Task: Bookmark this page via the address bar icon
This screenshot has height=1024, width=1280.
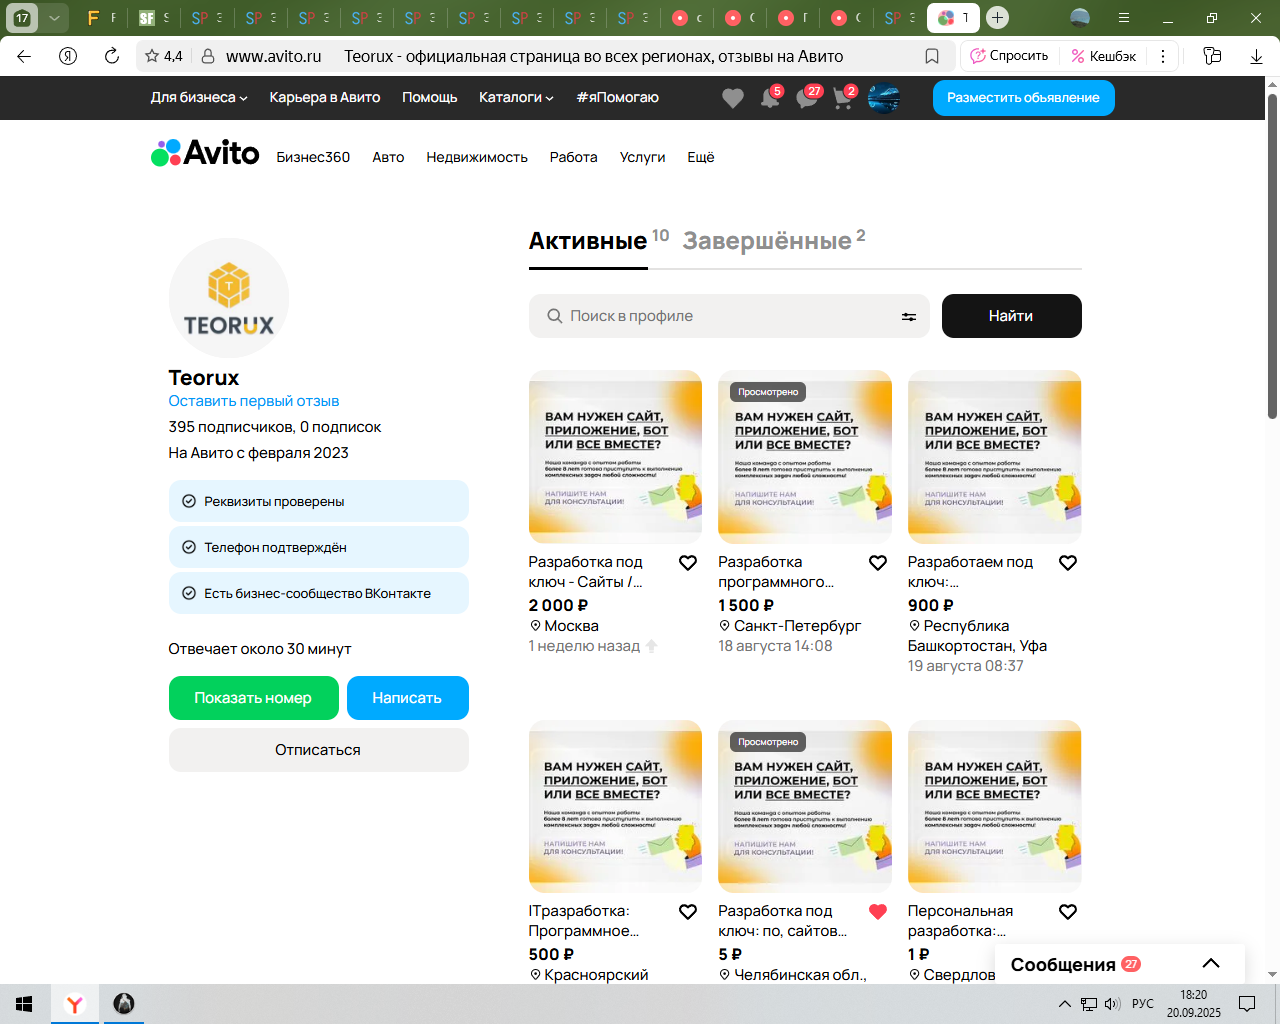Action: pyautogui.click(x=932, y=56)
